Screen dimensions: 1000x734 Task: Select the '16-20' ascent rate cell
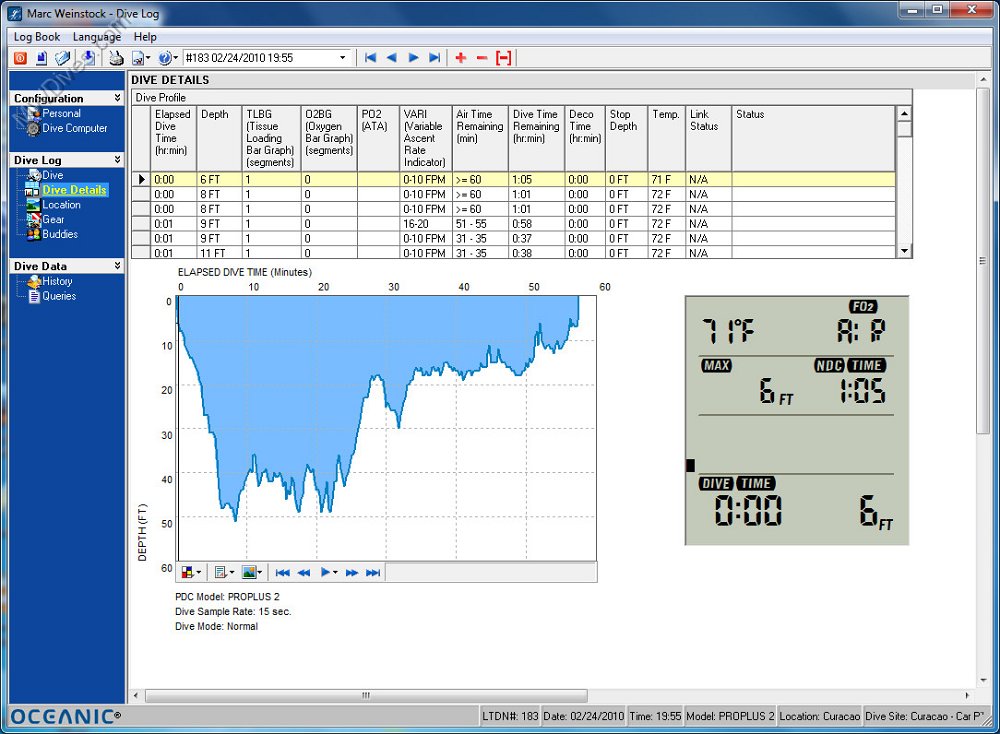pos(425,224)
